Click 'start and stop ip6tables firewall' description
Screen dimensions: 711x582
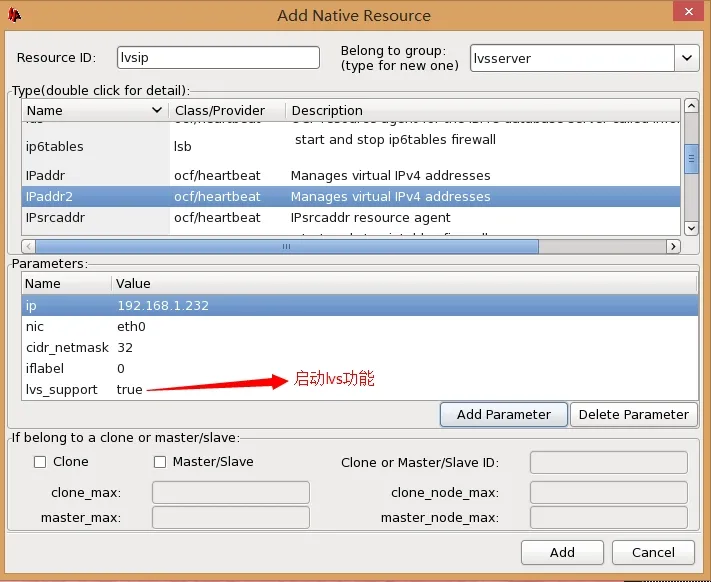(x=395, y=140)
